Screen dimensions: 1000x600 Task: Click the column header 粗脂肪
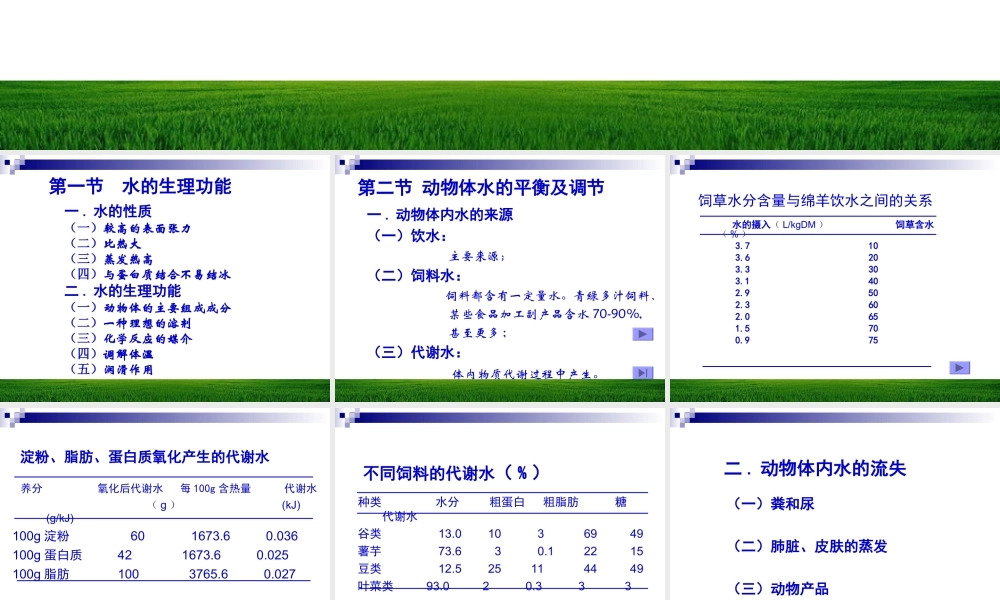coord(561,502)
